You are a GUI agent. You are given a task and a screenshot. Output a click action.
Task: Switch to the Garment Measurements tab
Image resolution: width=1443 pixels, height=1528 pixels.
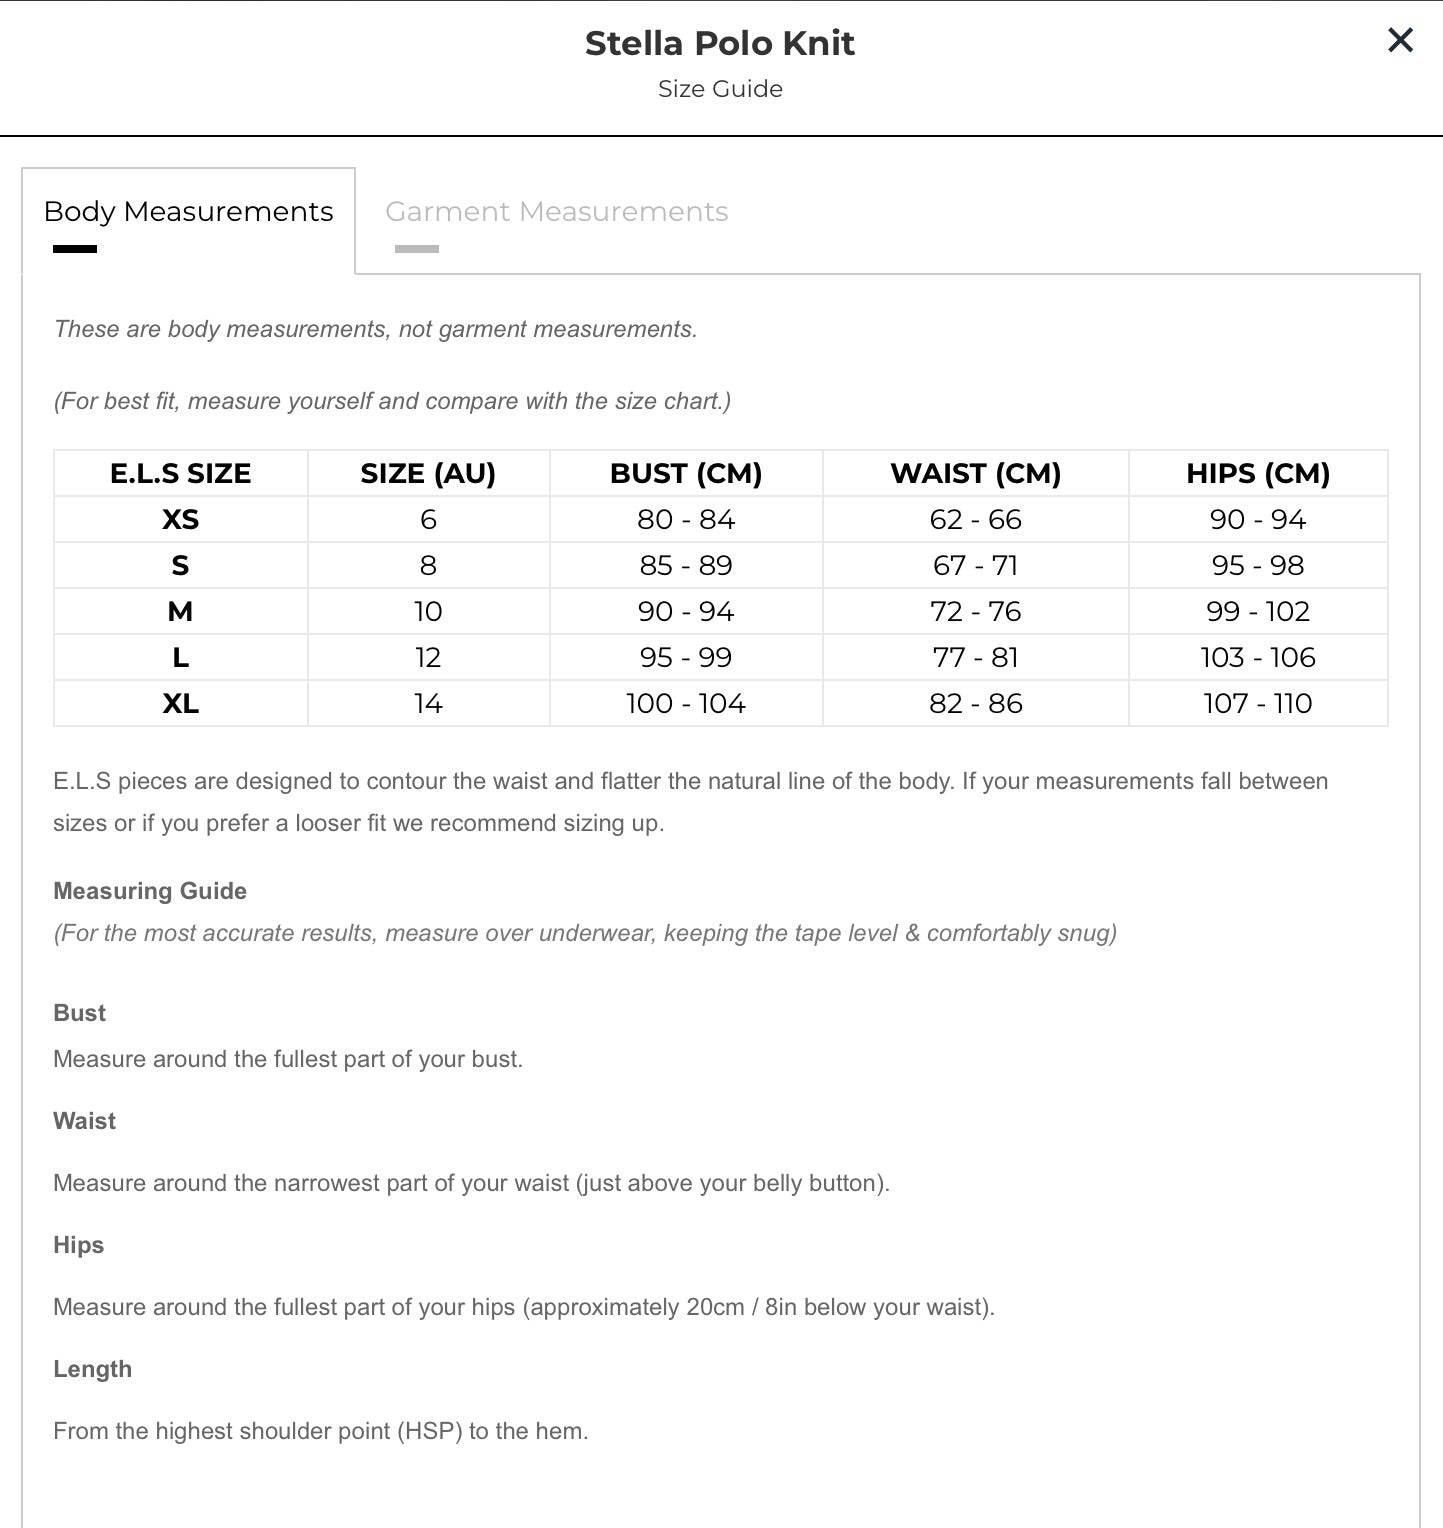tap(556, 212)
